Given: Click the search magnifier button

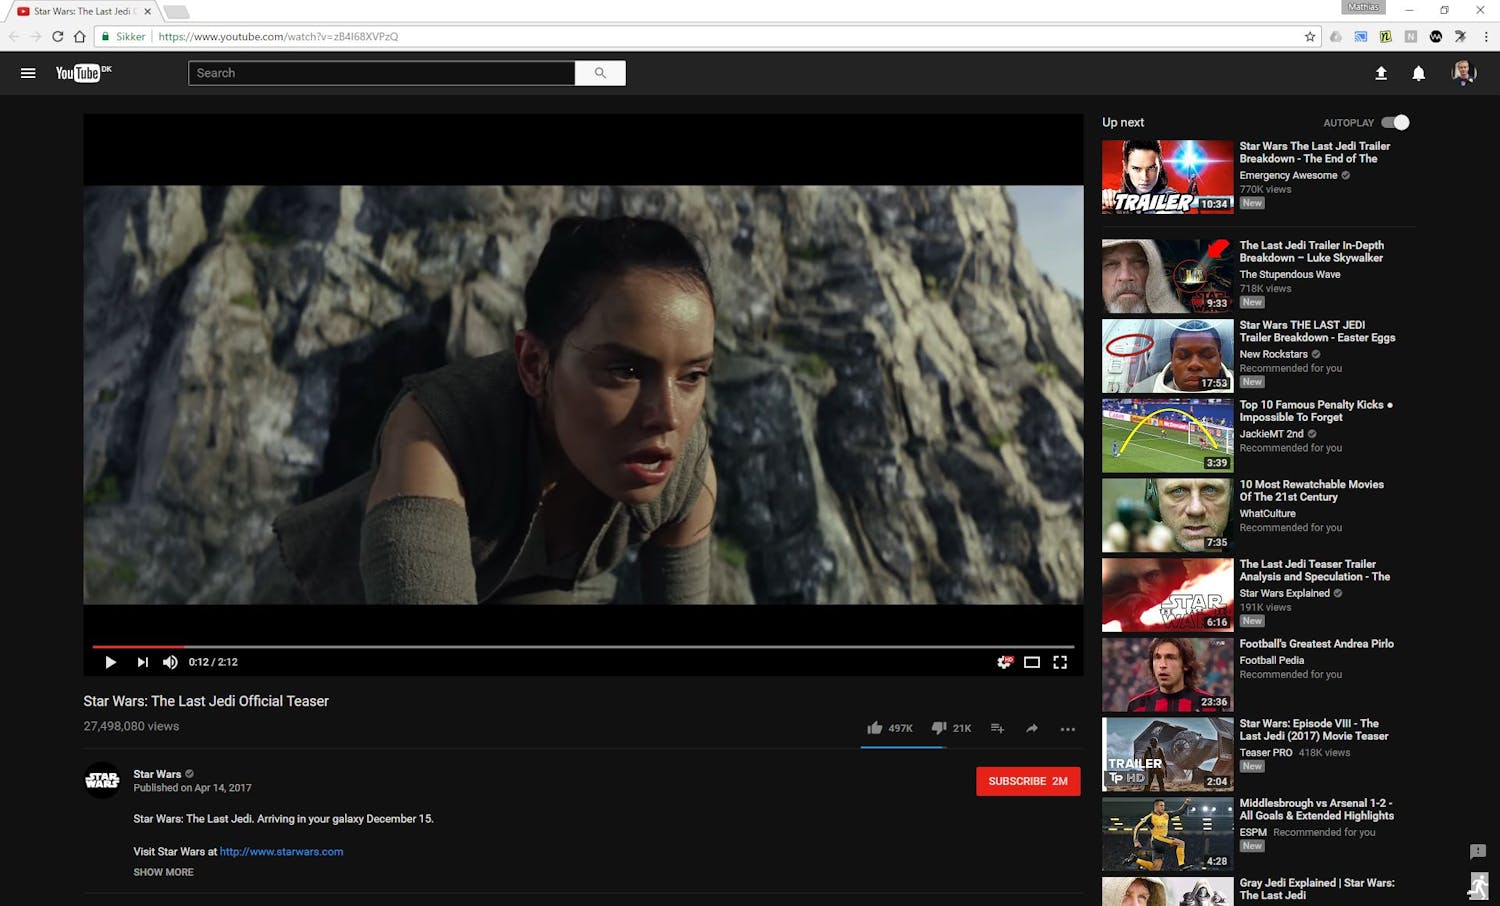Looking at the screenshot, I should click(600, 73).
